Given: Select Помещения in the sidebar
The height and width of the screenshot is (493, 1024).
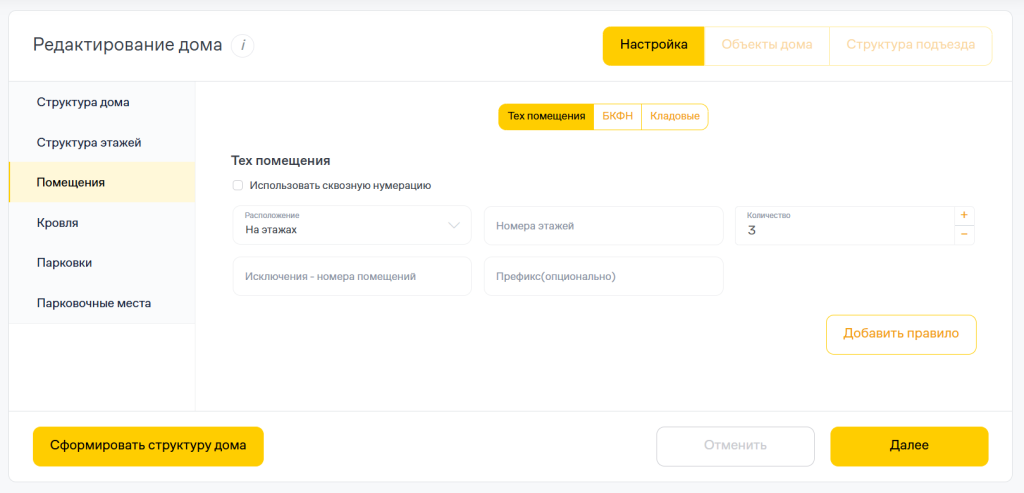Looking at the screenshot, I should 102,182.
